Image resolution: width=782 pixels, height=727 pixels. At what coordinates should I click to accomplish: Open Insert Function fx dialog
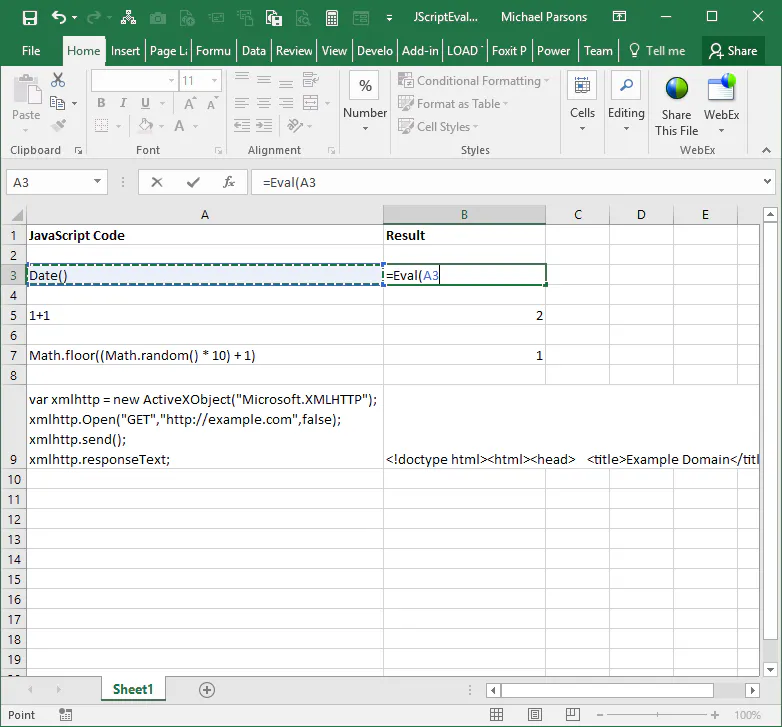click(x=229, y=182)
